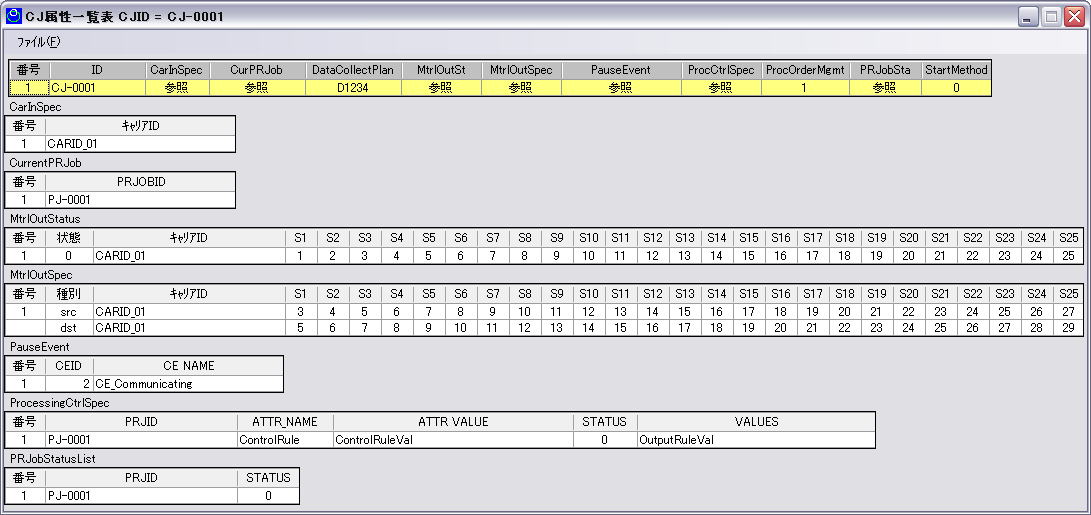Click the S25 header in MtrlOutSpec table

1068,294
